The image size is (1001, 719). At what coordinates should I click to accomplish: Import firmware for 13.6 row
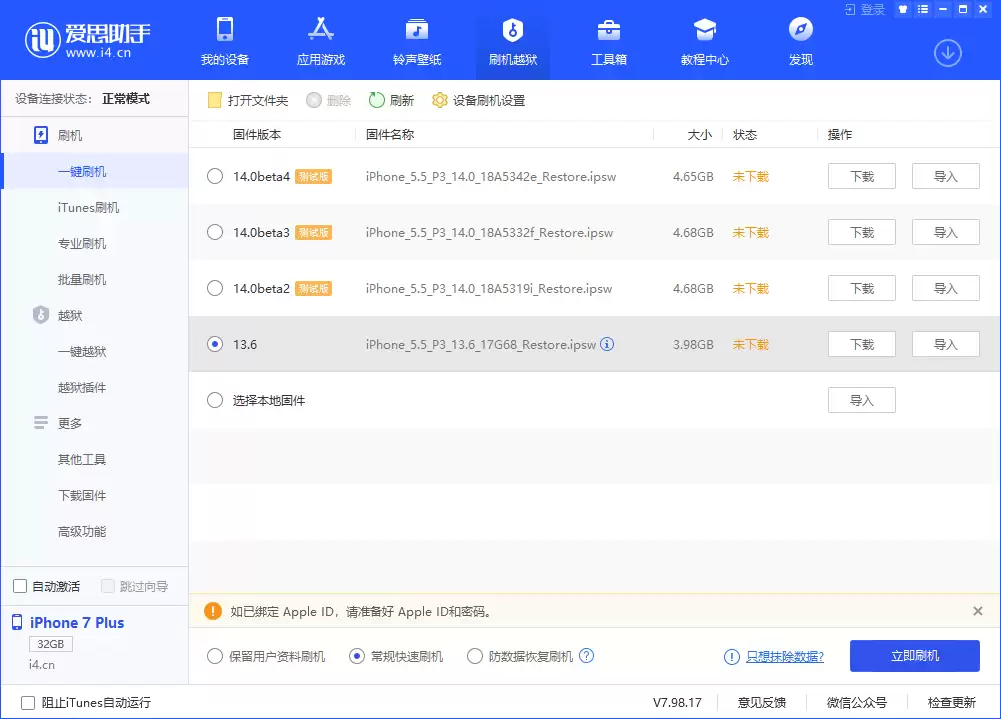(x=945, y=344)
